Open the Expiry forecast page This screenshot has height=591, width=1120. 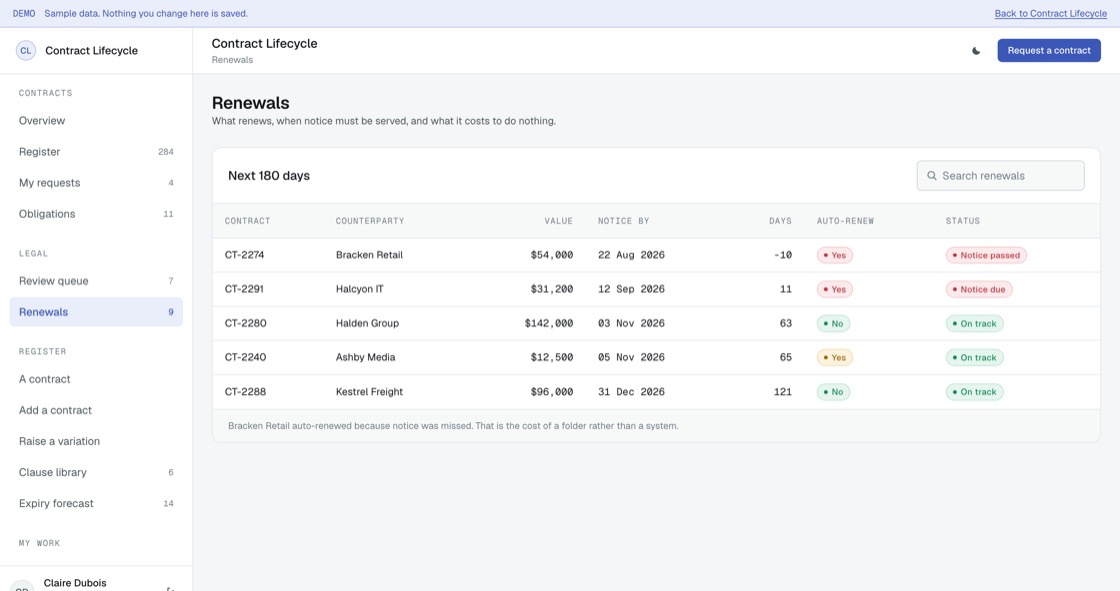96,503
